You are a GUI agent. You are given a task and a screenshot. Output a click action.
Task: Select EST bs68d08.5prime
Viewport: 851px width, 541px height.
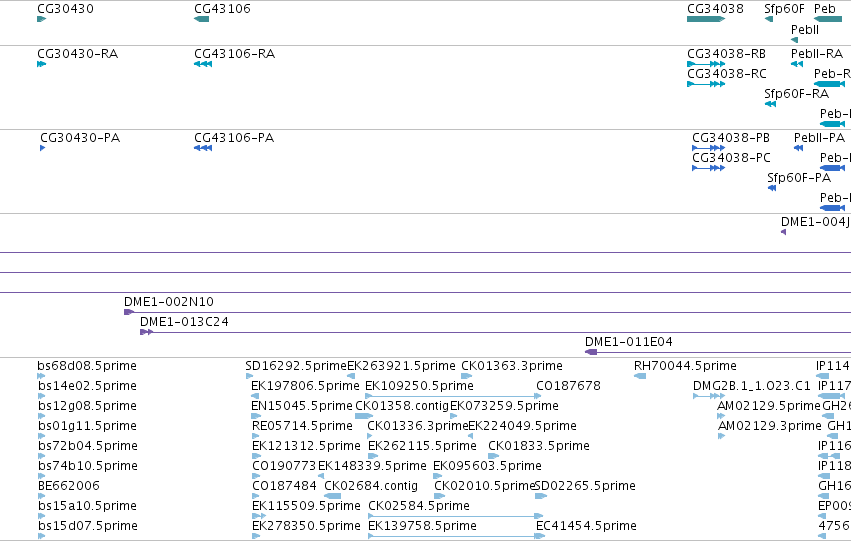click(x=87, y=366)
